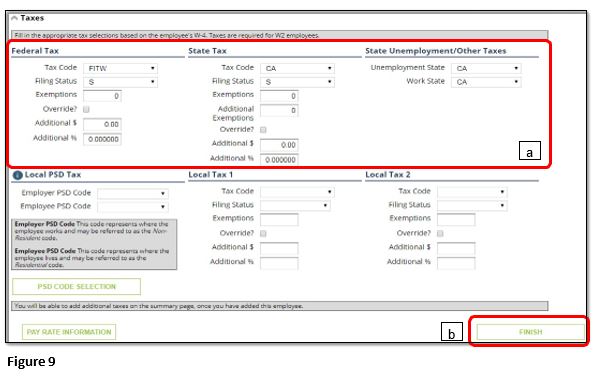Click Local Tax 1 Additional % field
Image resolution: width=595 pixels, height=376 pixels.
click(279, 263)
